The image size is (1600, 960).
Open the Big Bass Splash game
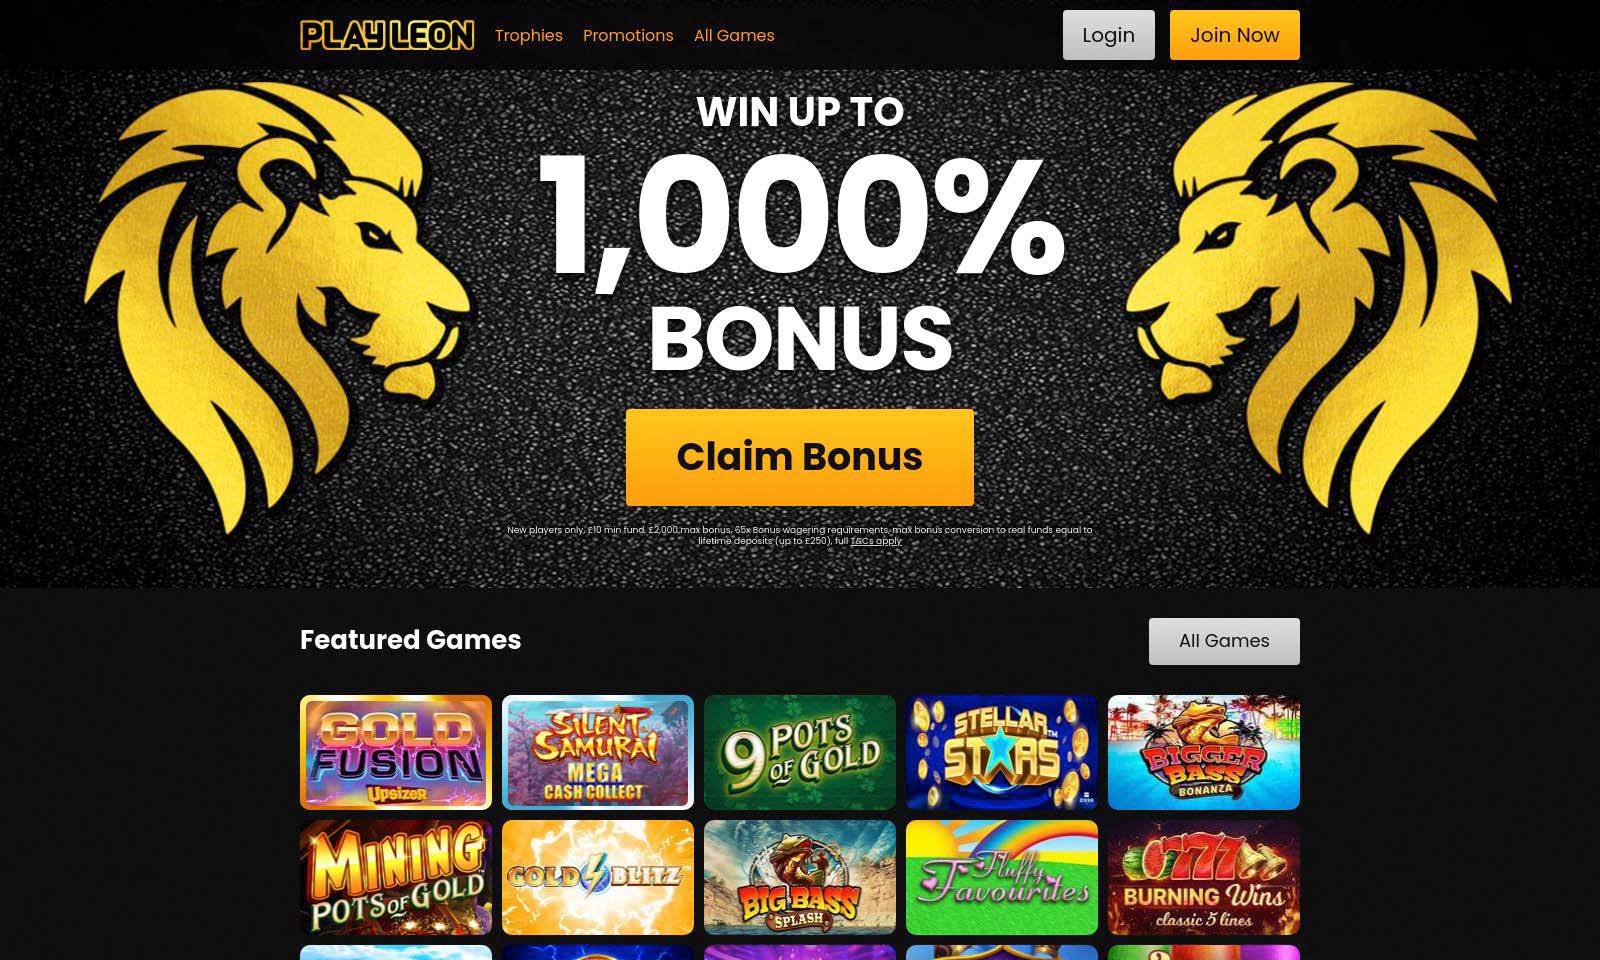coord(800,877)
